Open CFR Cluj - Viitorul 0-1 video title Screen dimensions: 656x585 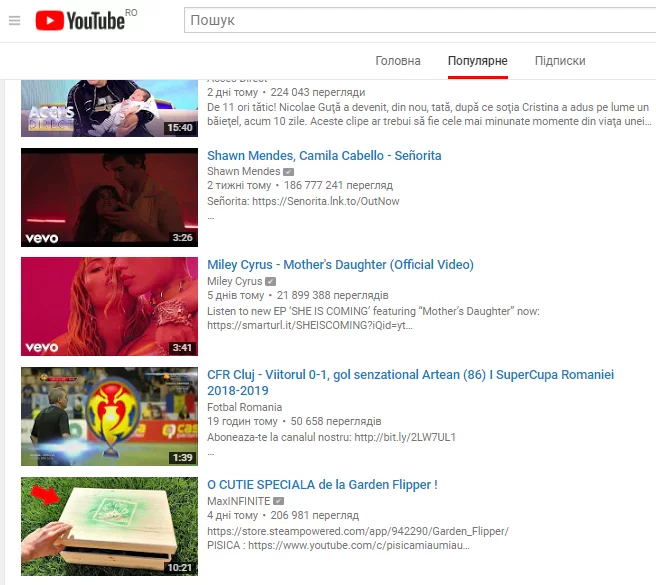pyautogui.click(x=410, y=382)
